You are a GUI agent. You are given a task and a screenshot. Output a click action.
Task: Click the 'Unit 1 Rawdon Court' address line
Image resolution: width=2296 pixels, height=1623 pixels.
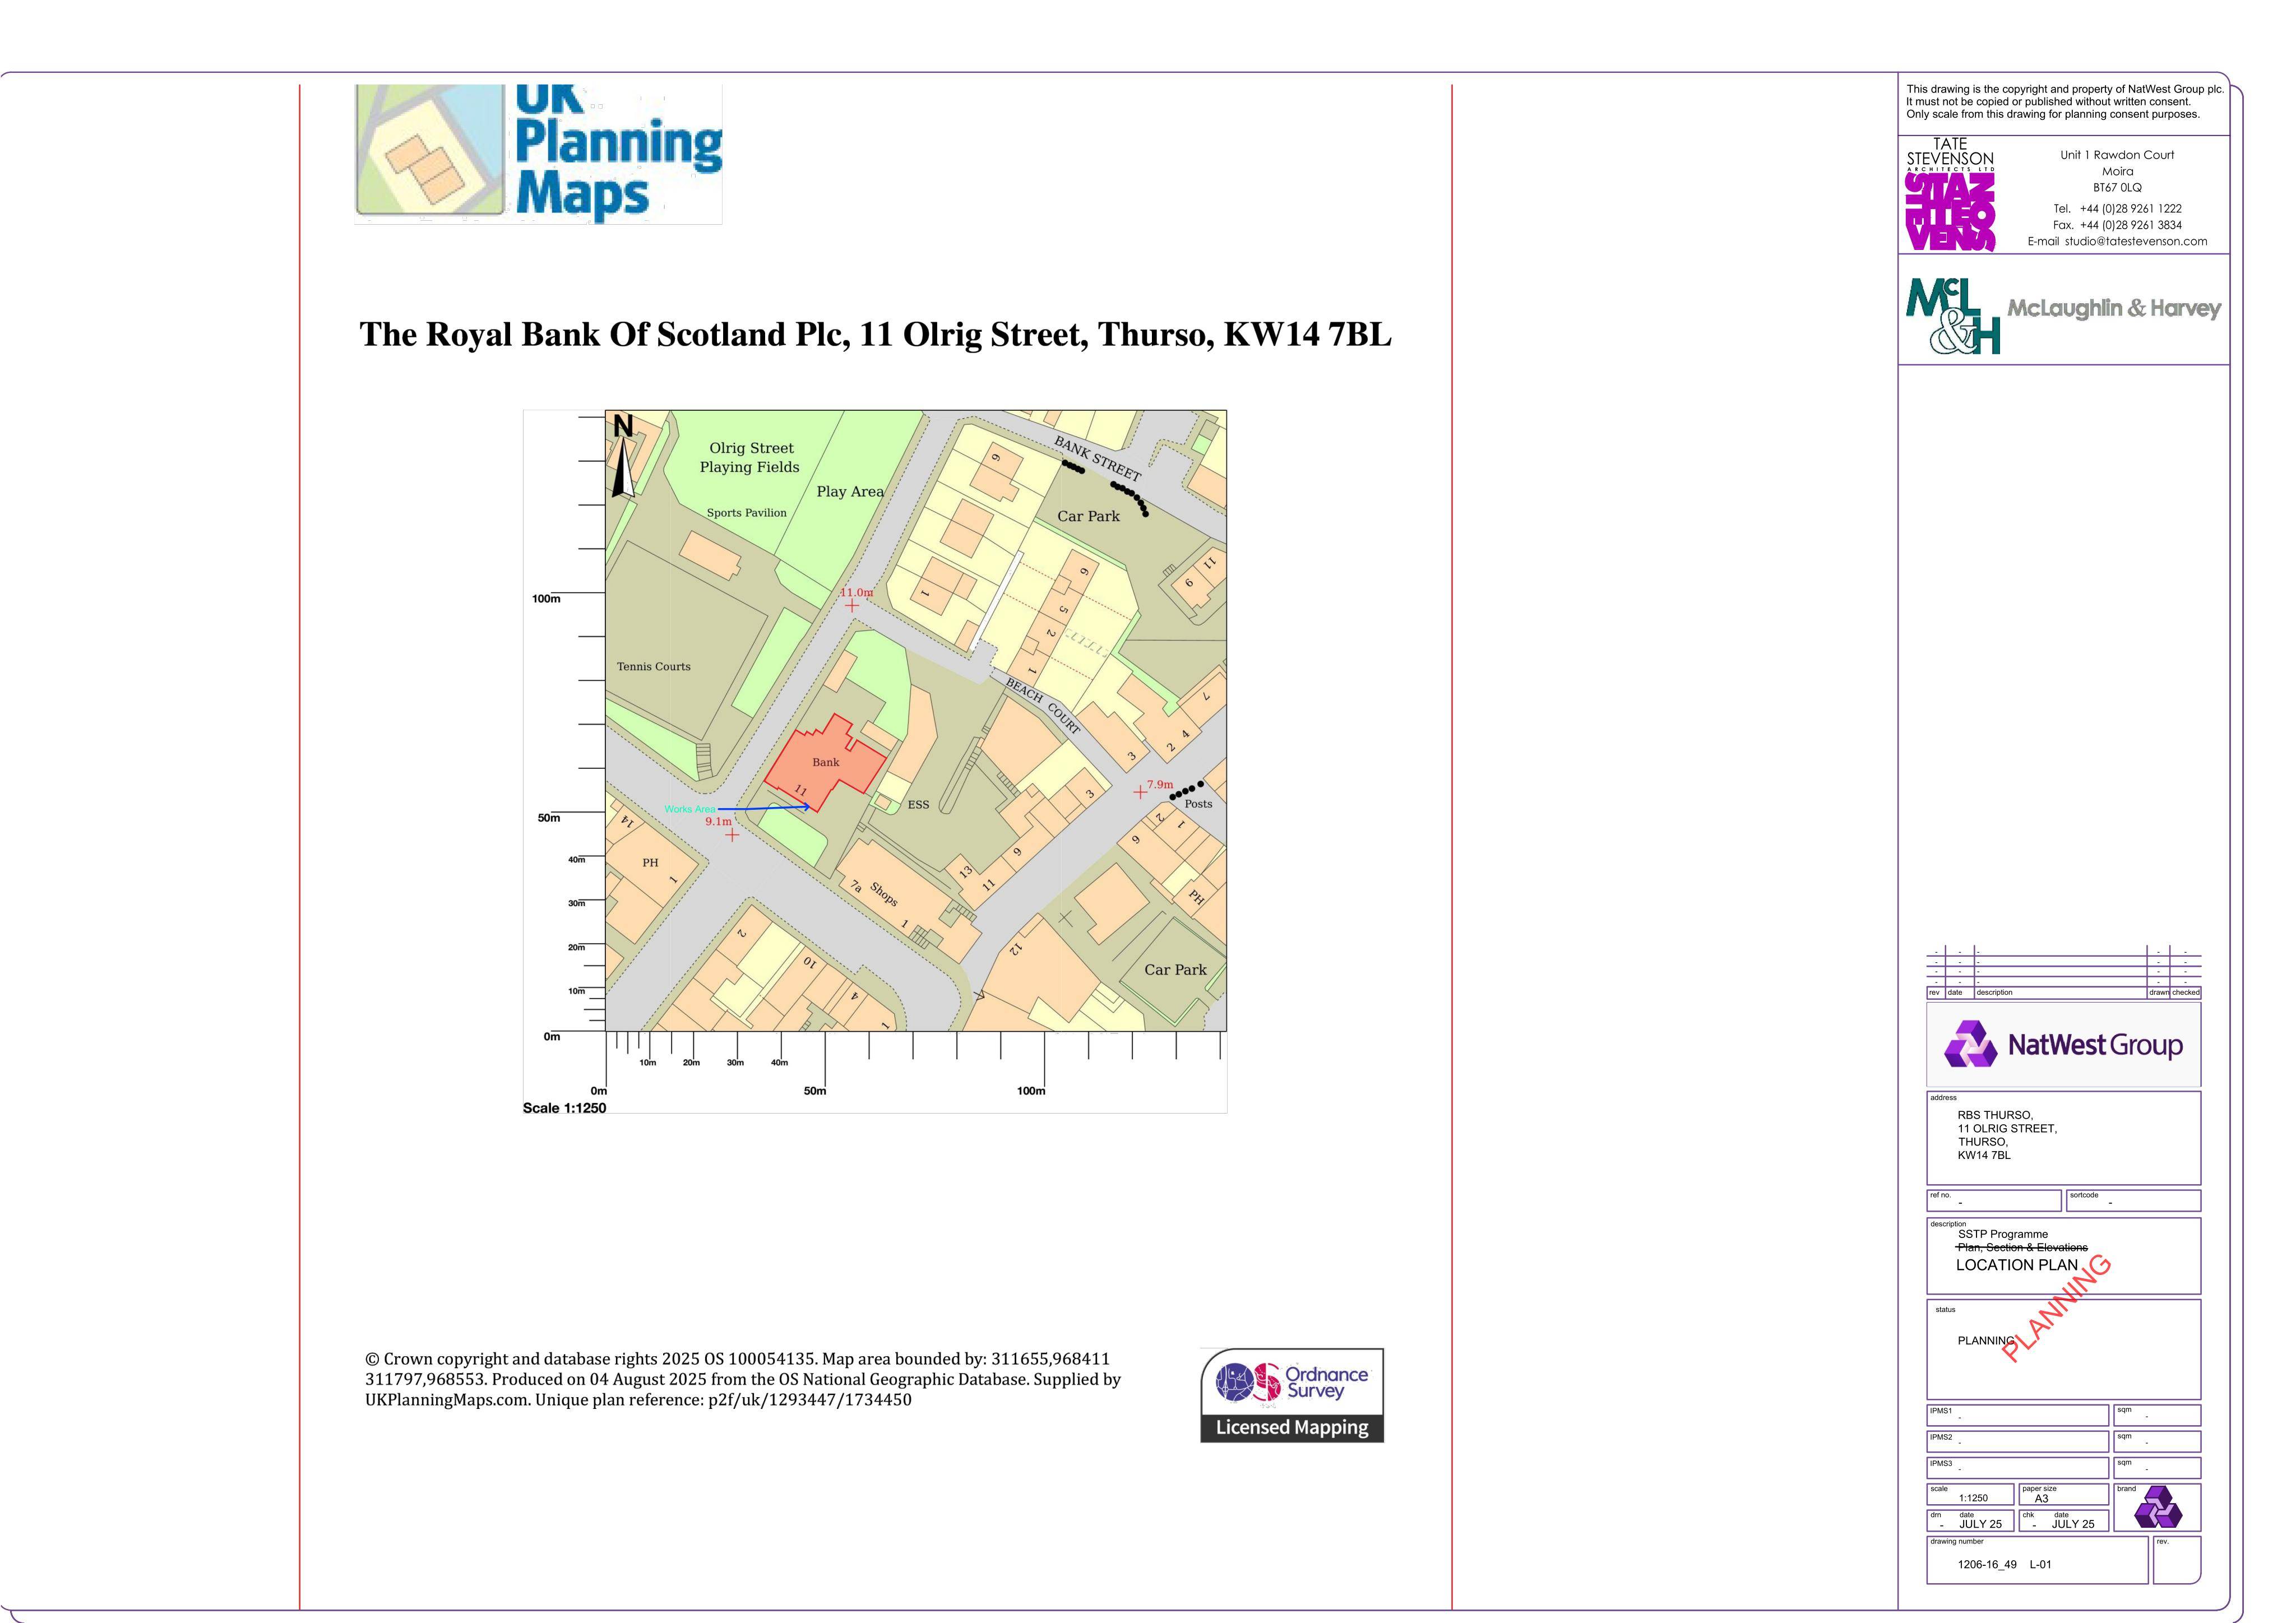tap(2117, 155)
